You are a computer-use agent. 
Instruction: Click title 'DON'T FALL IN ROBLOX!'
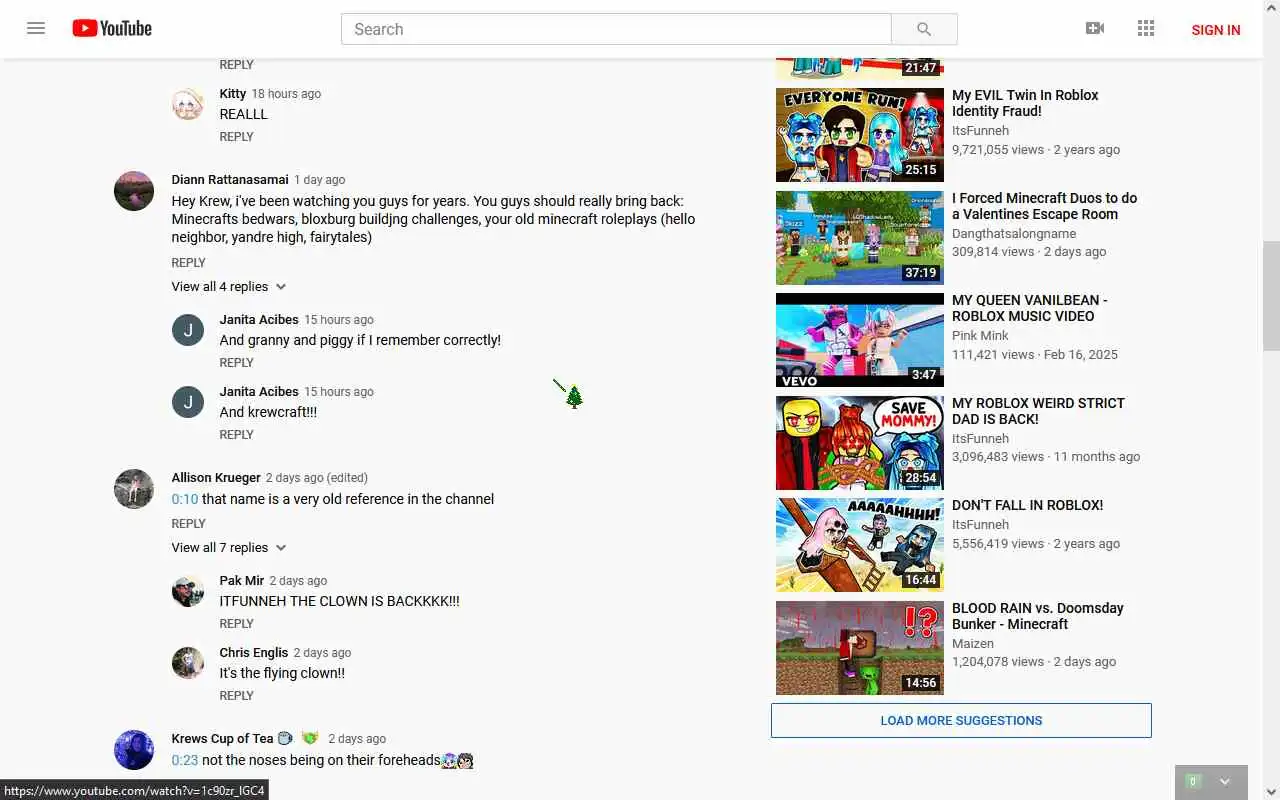click(x=1028, y=505)
